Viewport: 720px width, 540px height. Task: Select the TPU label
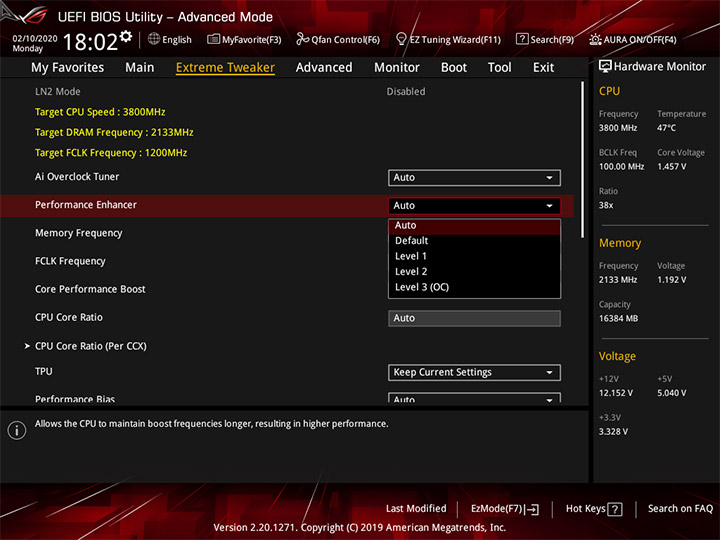tap(44, 371)
